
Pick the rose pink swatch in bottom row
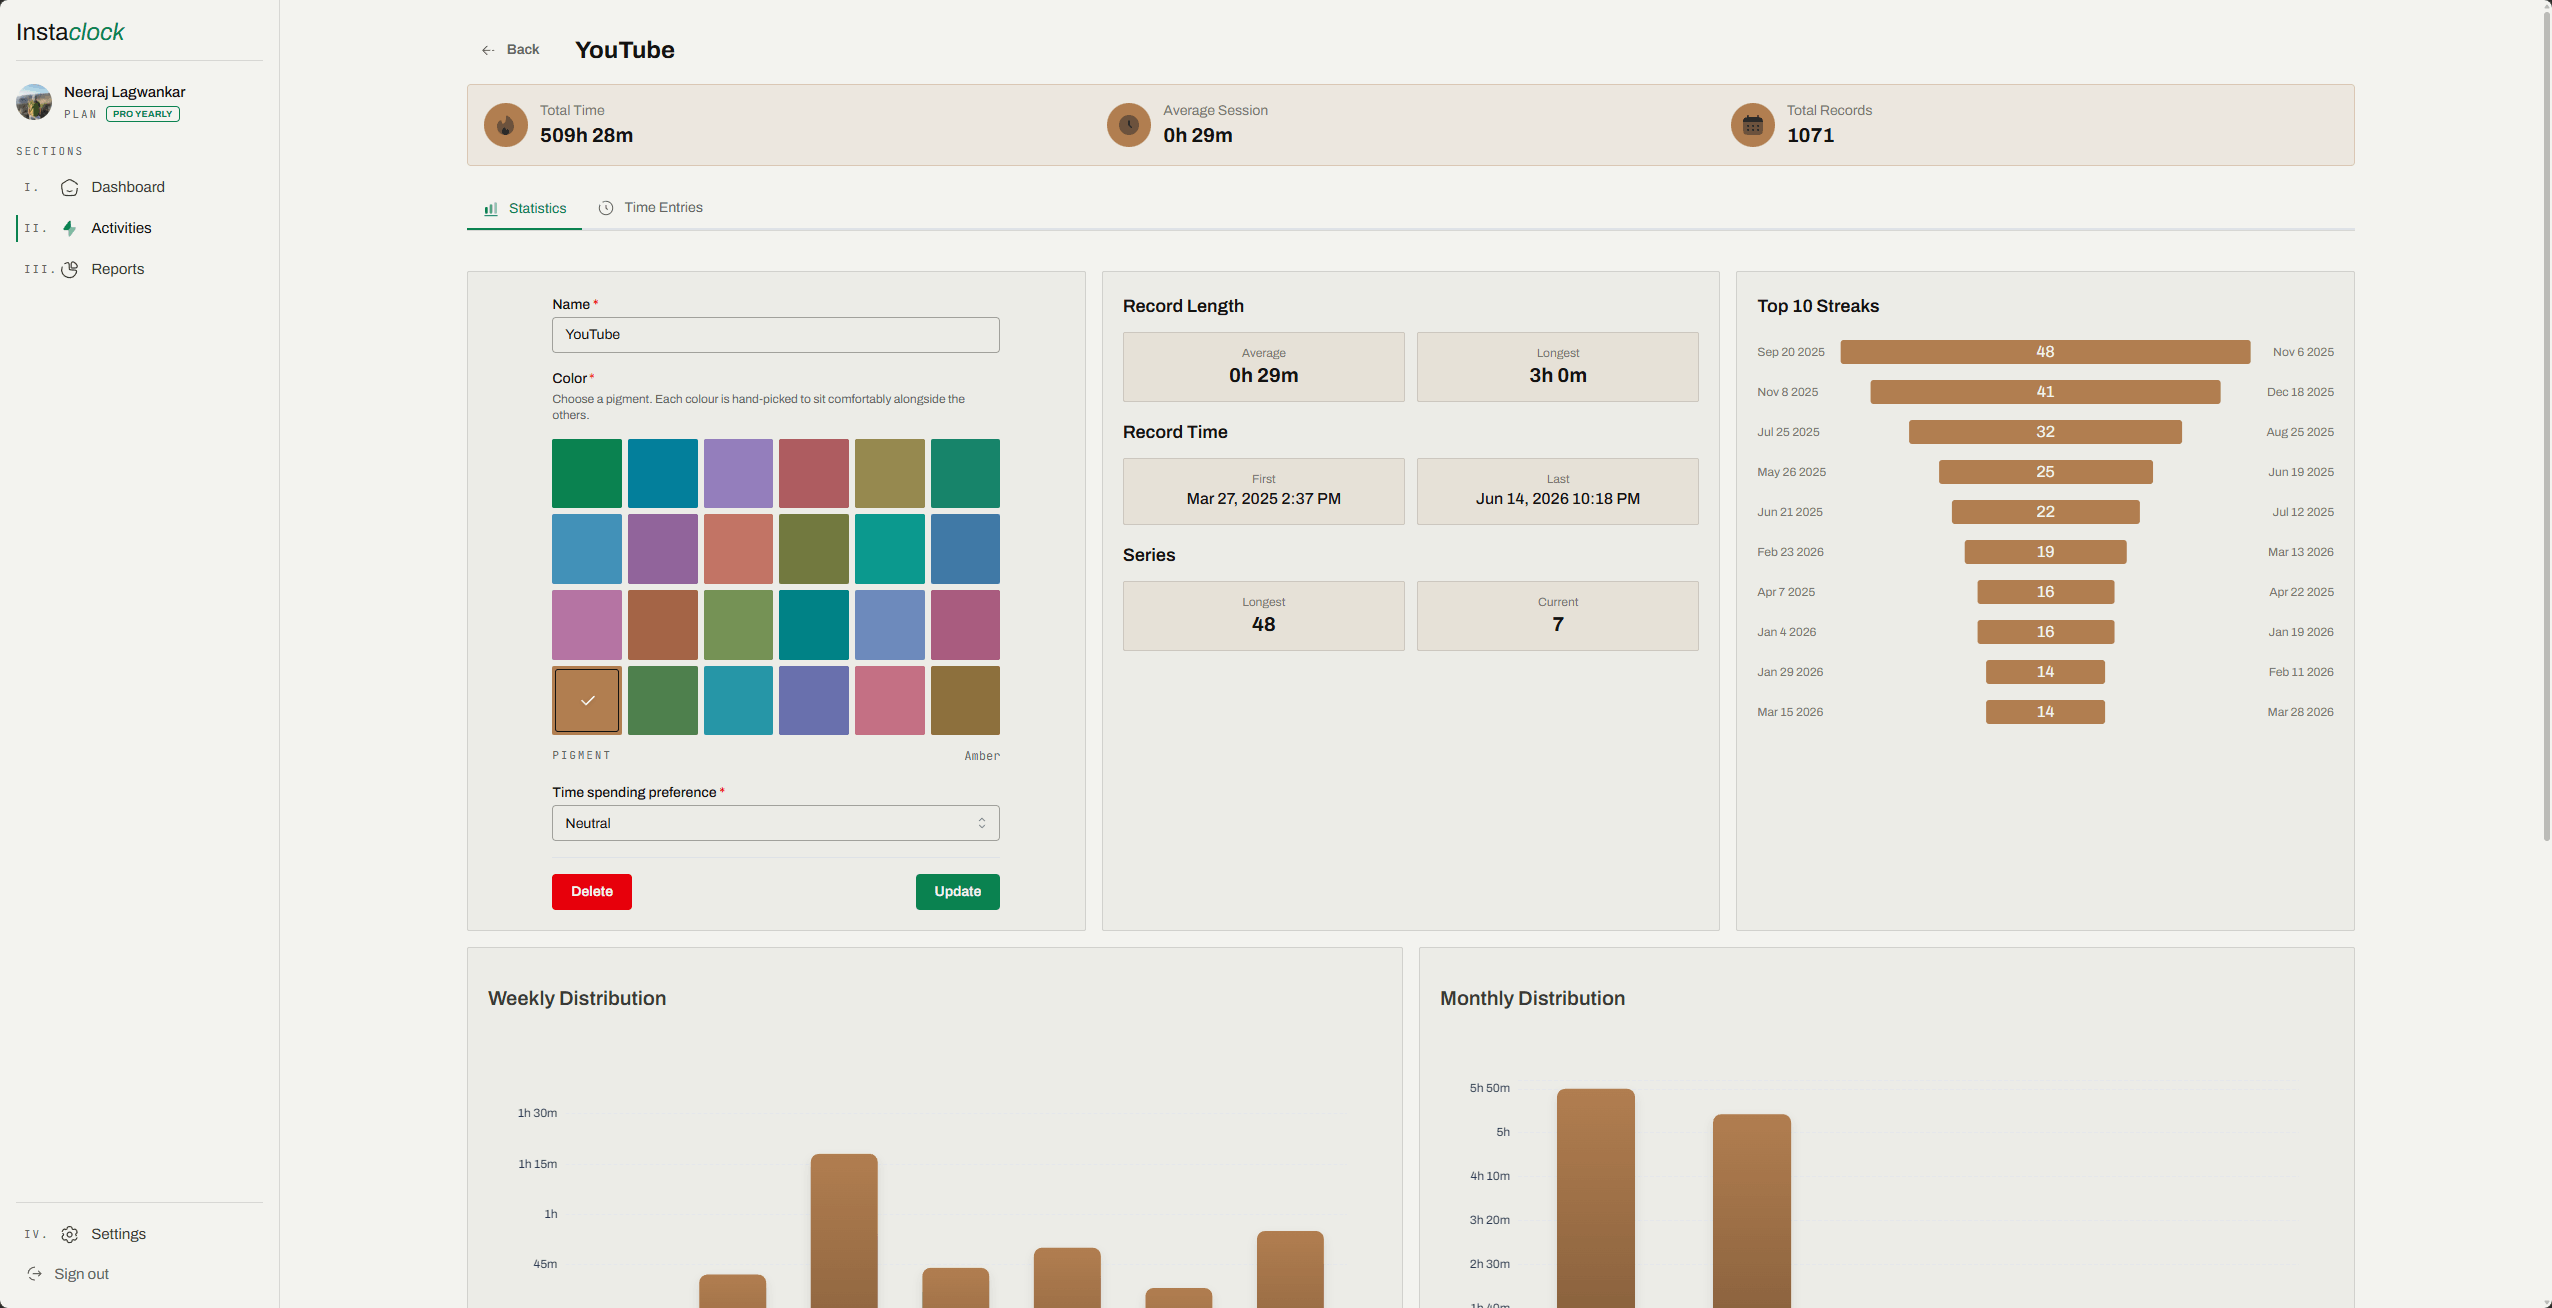point(890,701)
